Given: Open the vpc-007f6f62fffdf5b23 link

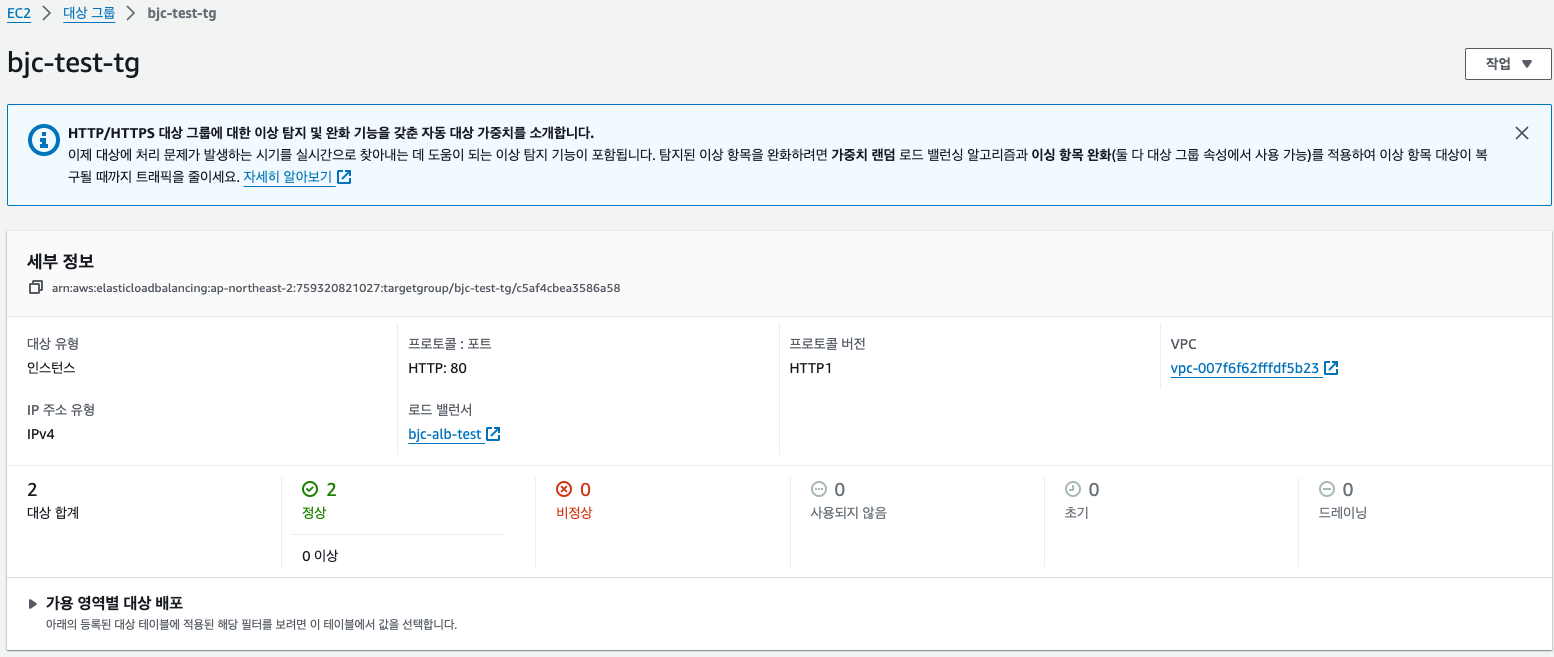Looking at the screenshot, I should (x=1245, y=368).
